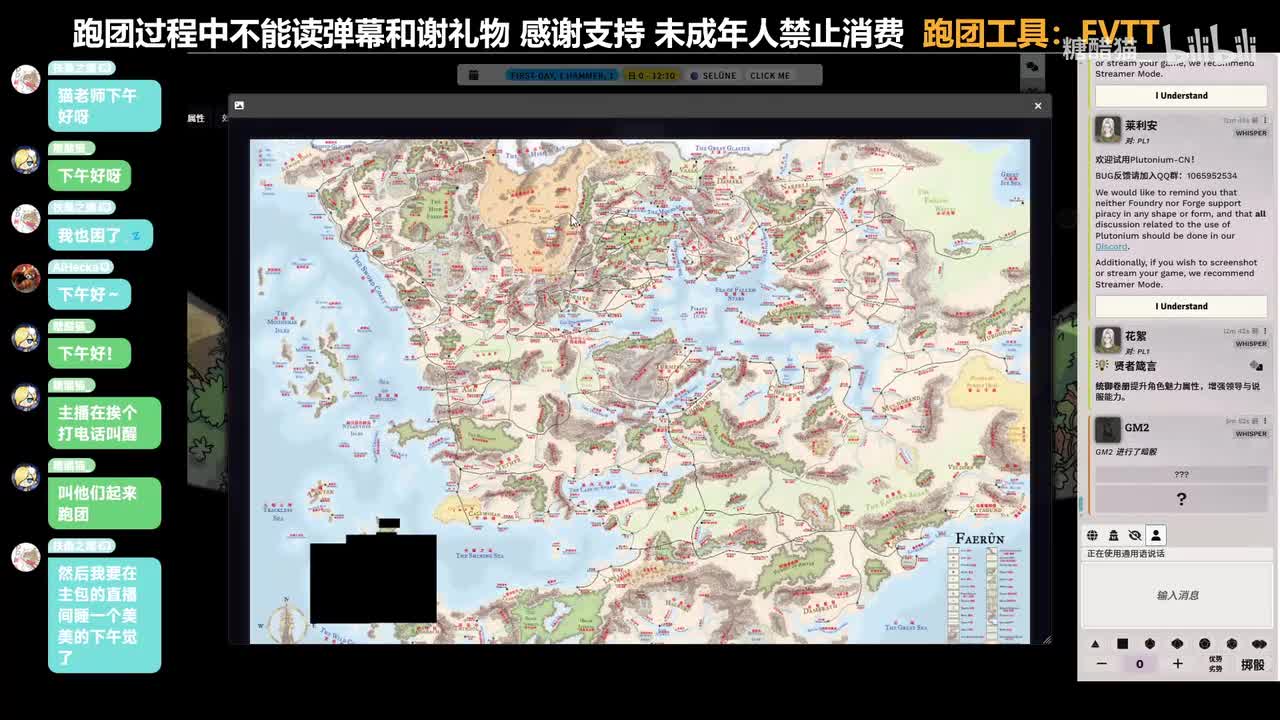Click the 正在使用通用语说话 language status

[x=1126, y=553]
